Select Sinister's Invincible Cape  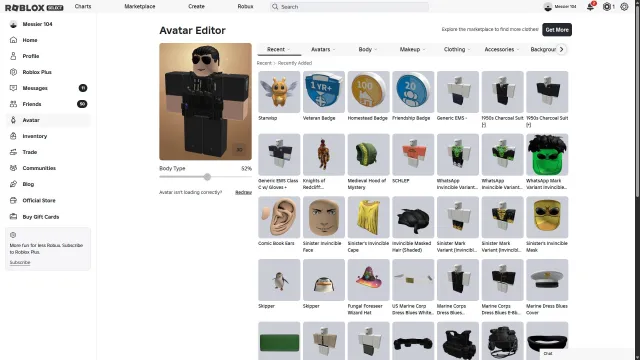tap(369, 217)
